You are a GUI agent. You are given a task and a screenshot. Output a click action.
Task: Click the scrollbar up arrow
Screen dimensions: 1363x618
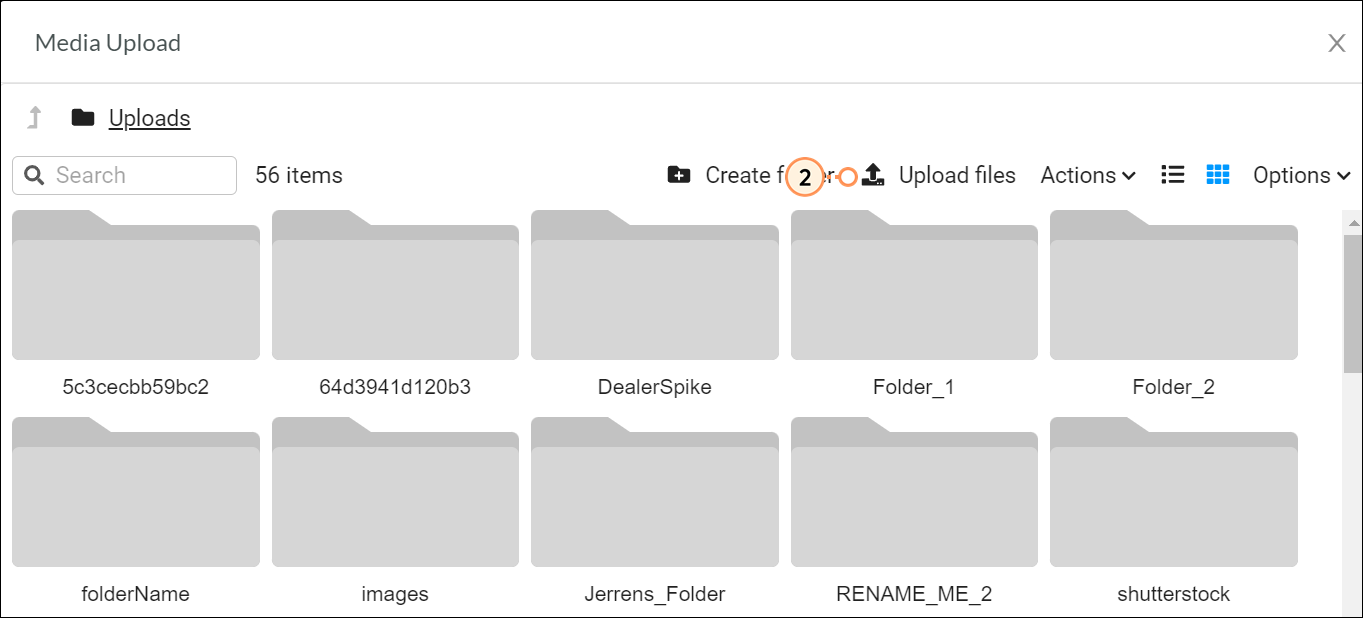pos(1353,223)
